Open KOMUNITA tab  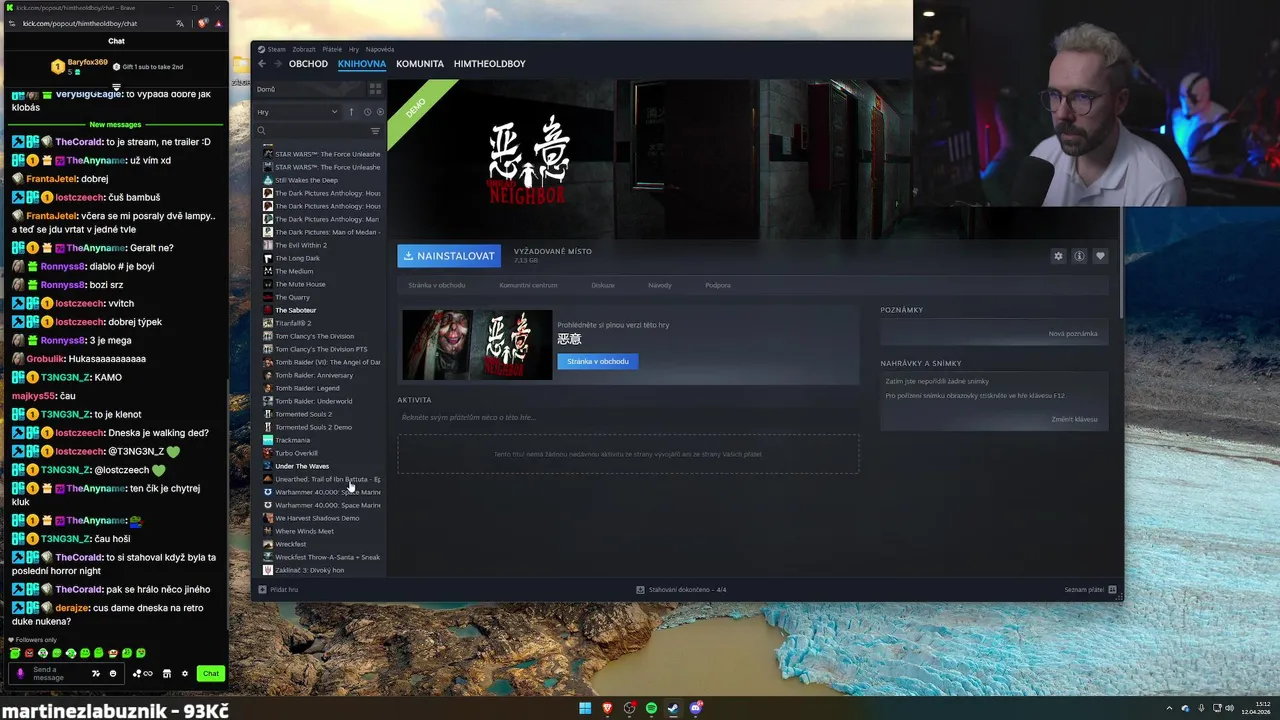420,64
